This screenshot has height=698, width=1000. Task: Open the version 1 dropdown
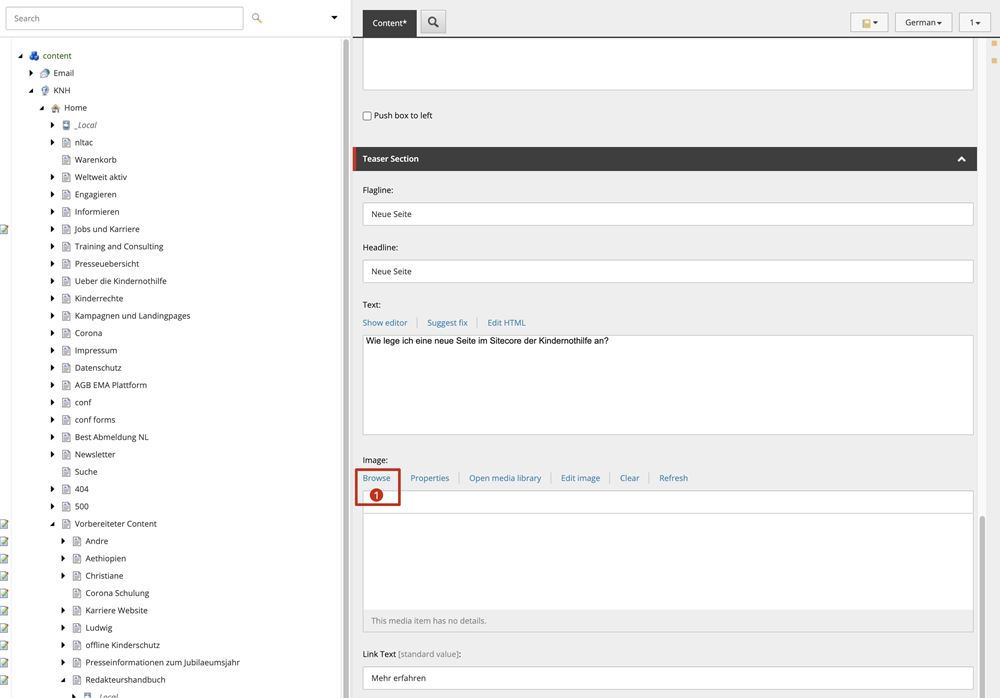pos(974,22)
